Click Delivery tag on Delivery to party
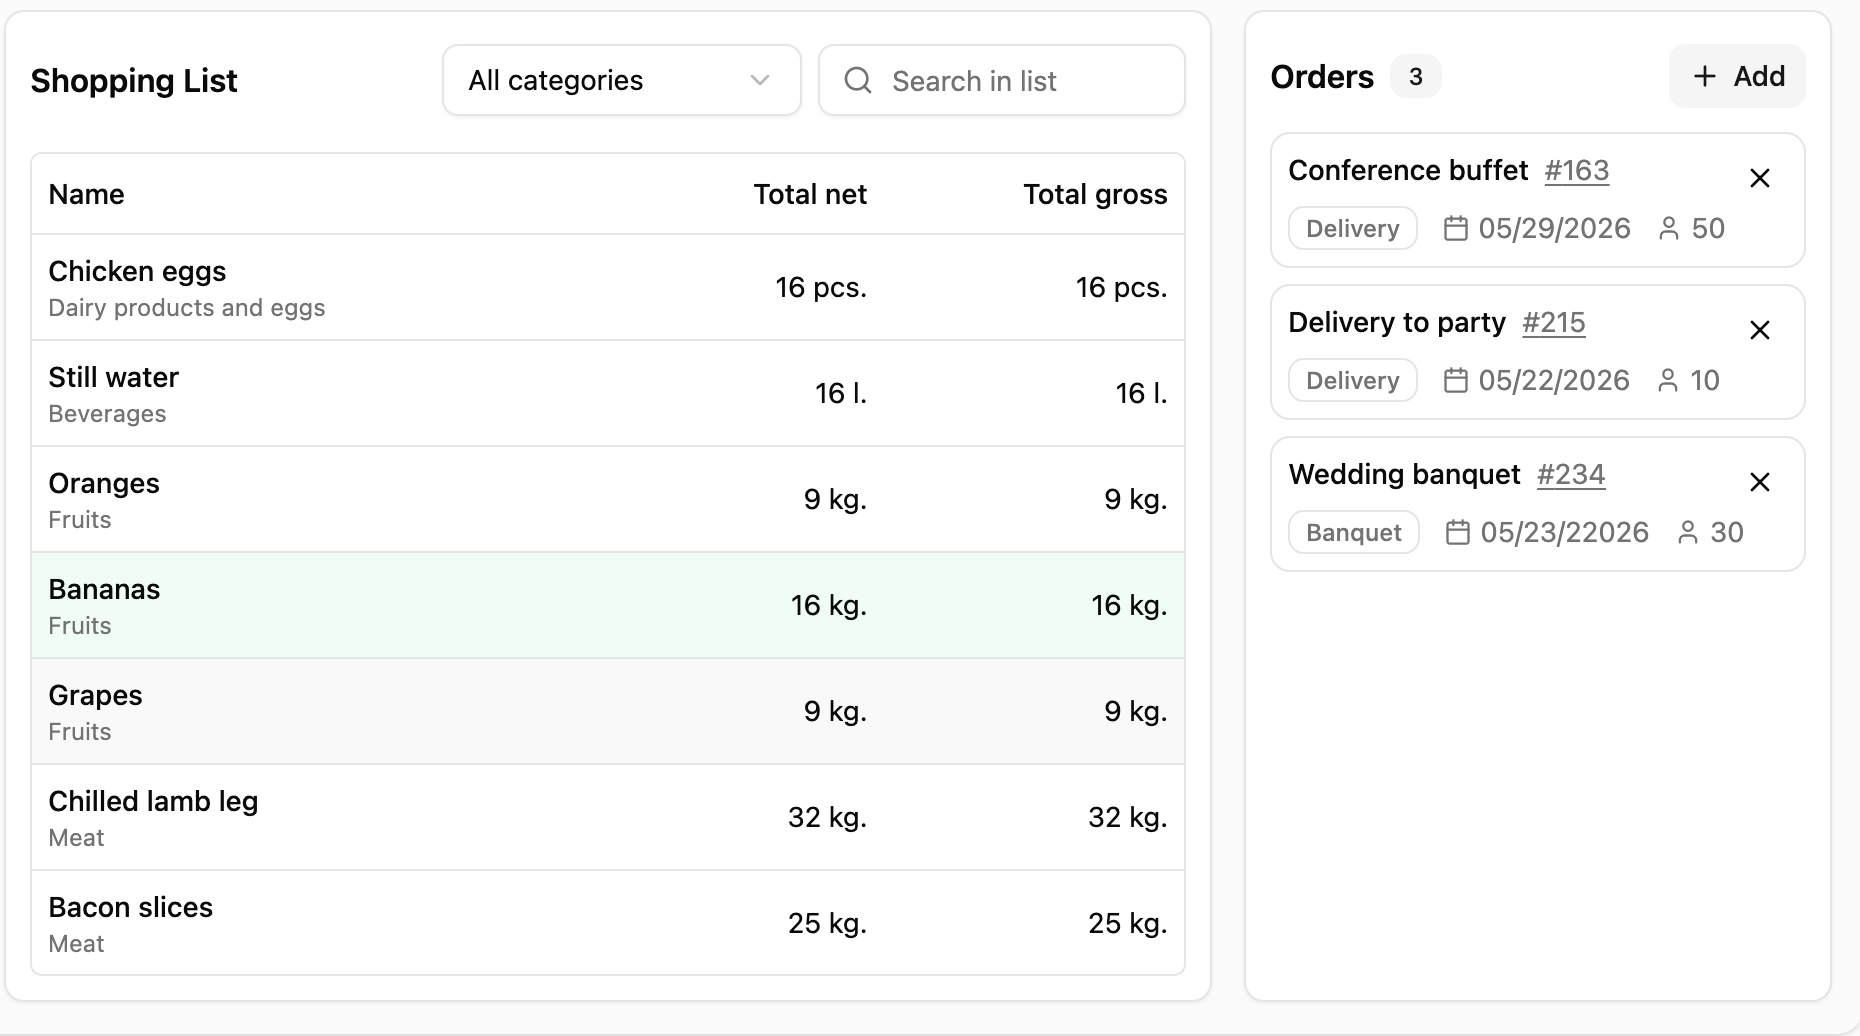Image resolution: width=1860 pixels, height=1036 pixels. [1353, 380]
